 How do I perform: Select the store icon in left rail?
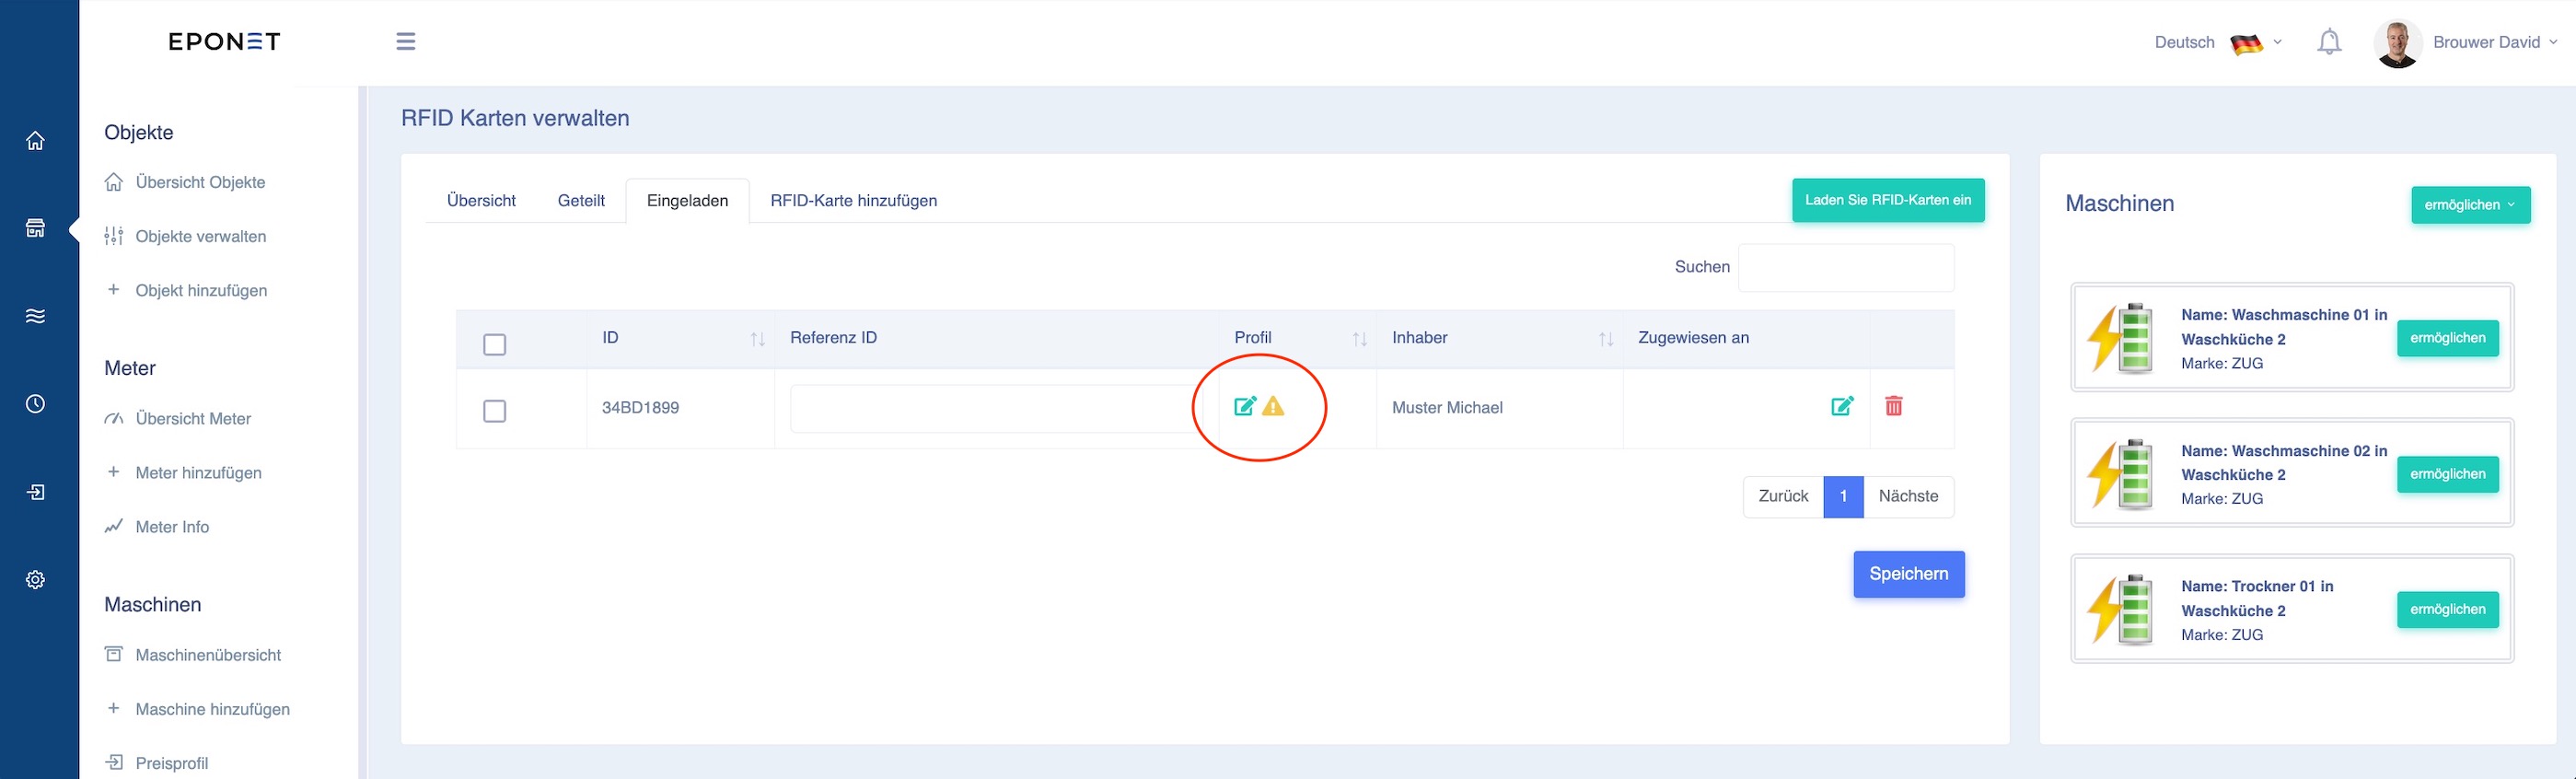(35, 229)
